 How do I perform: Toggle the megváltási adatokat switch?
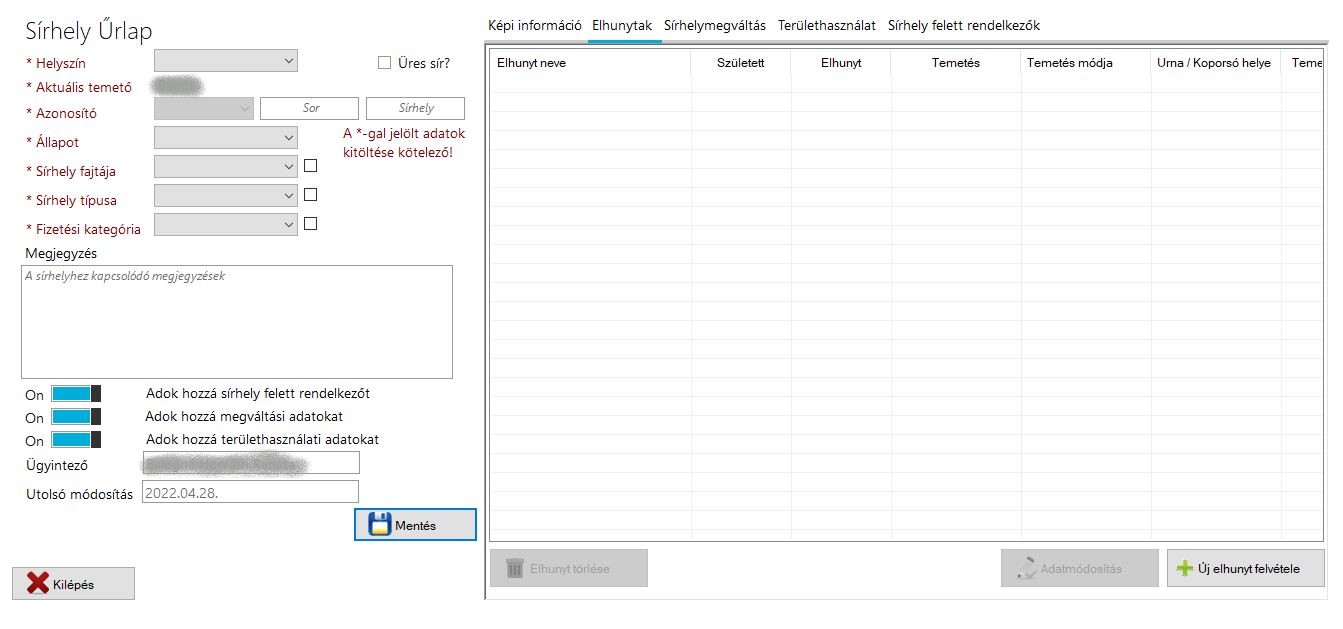[x=76, y=417]
